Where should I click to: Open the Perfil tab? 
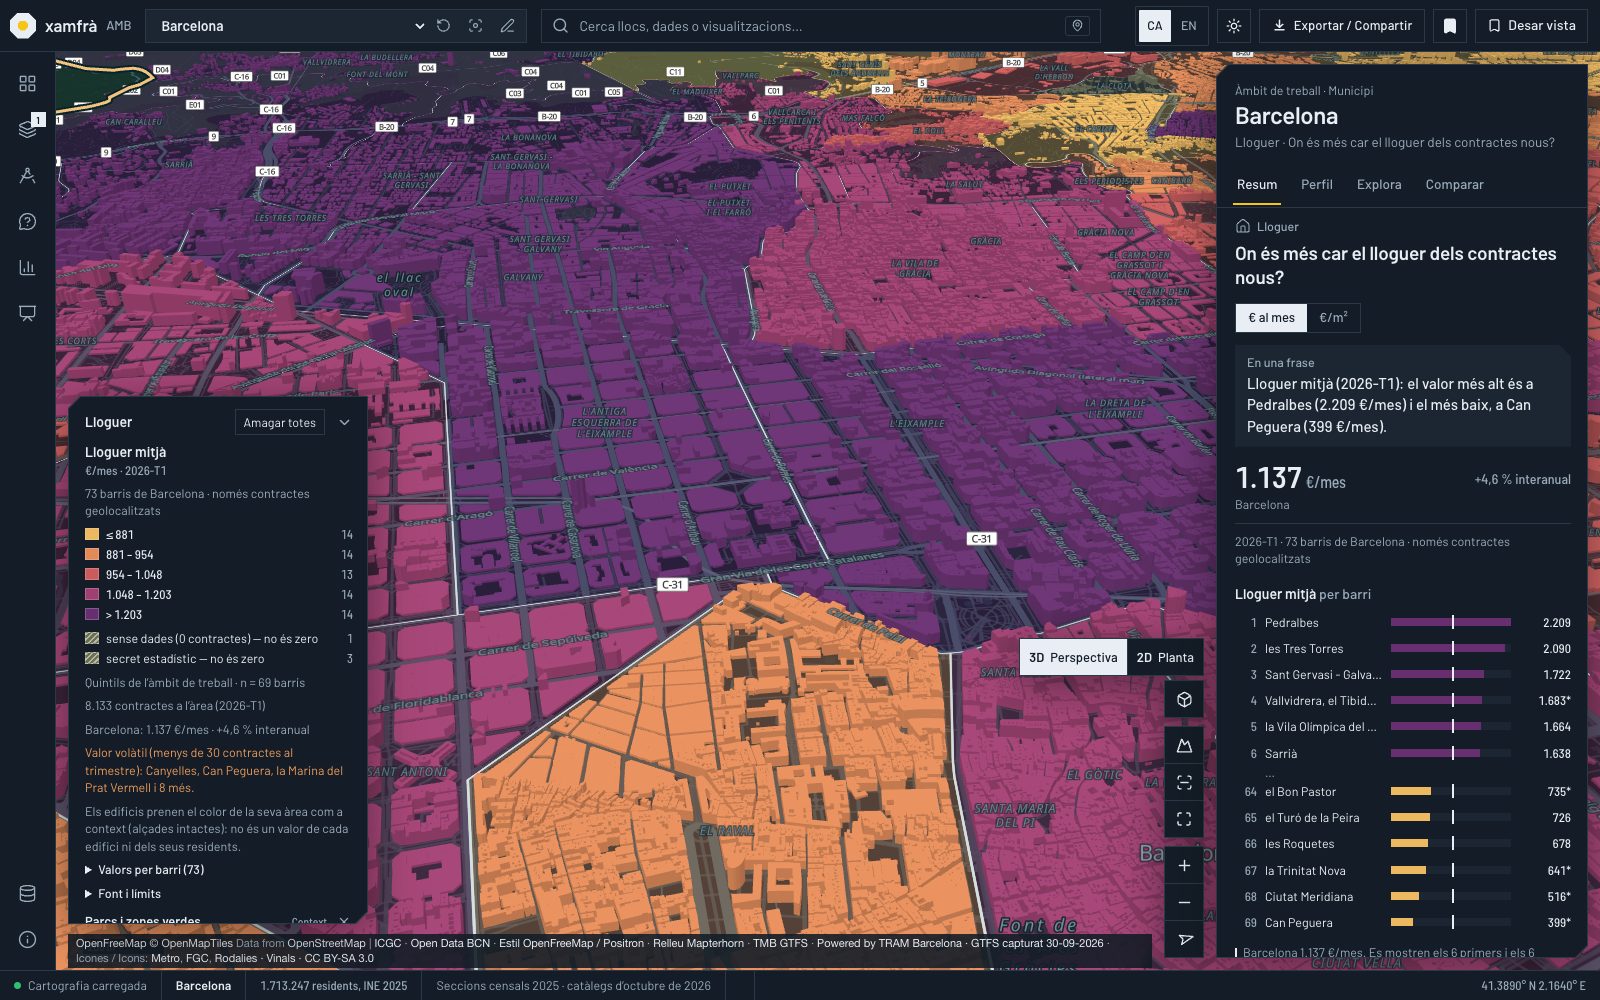pyautogui.click(x=1317, y=185)
